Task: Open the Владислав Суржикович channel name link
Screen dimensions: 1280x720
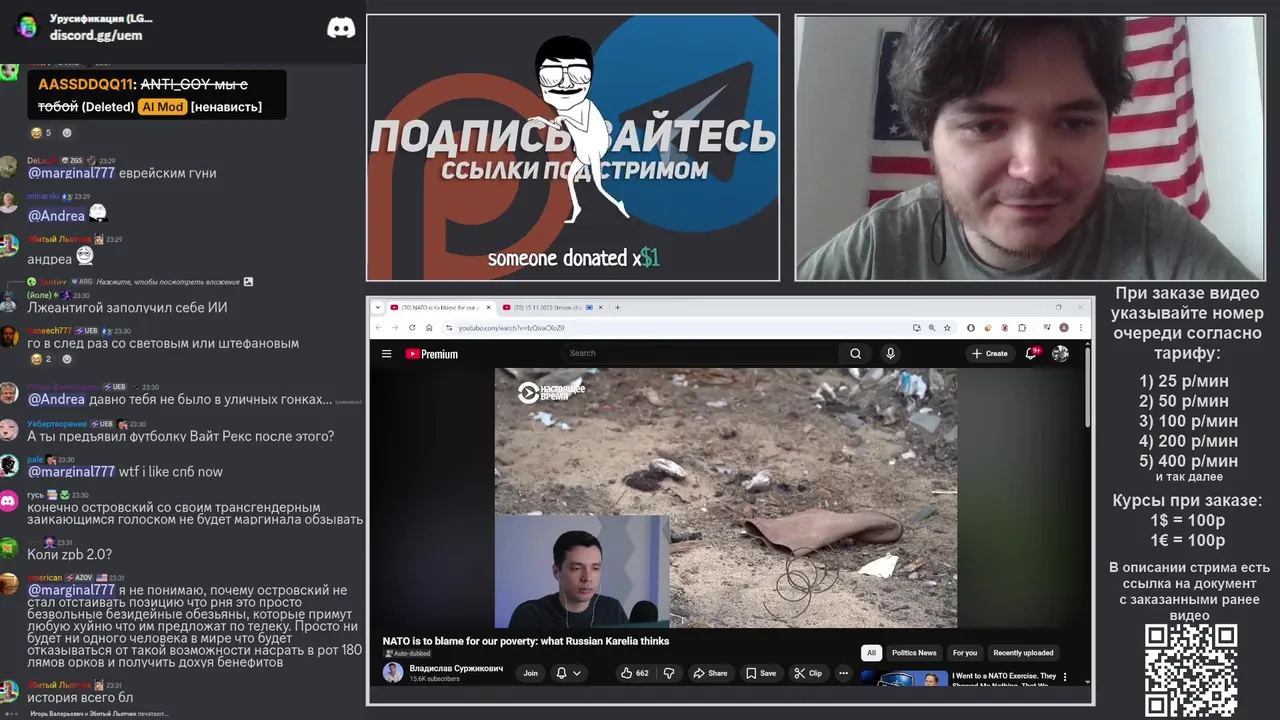Action: coord(456,668)
